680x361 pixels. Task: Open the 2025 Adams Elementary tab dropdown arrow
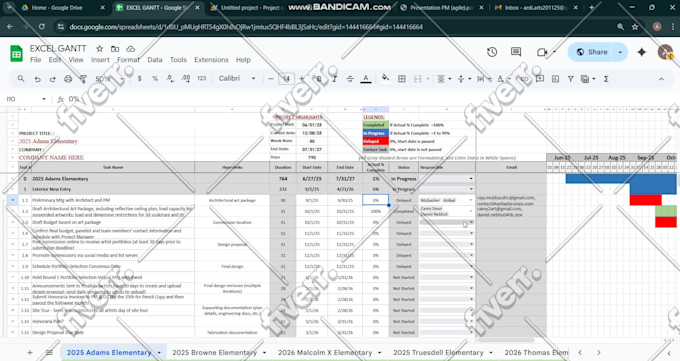[x=159, y=353]
